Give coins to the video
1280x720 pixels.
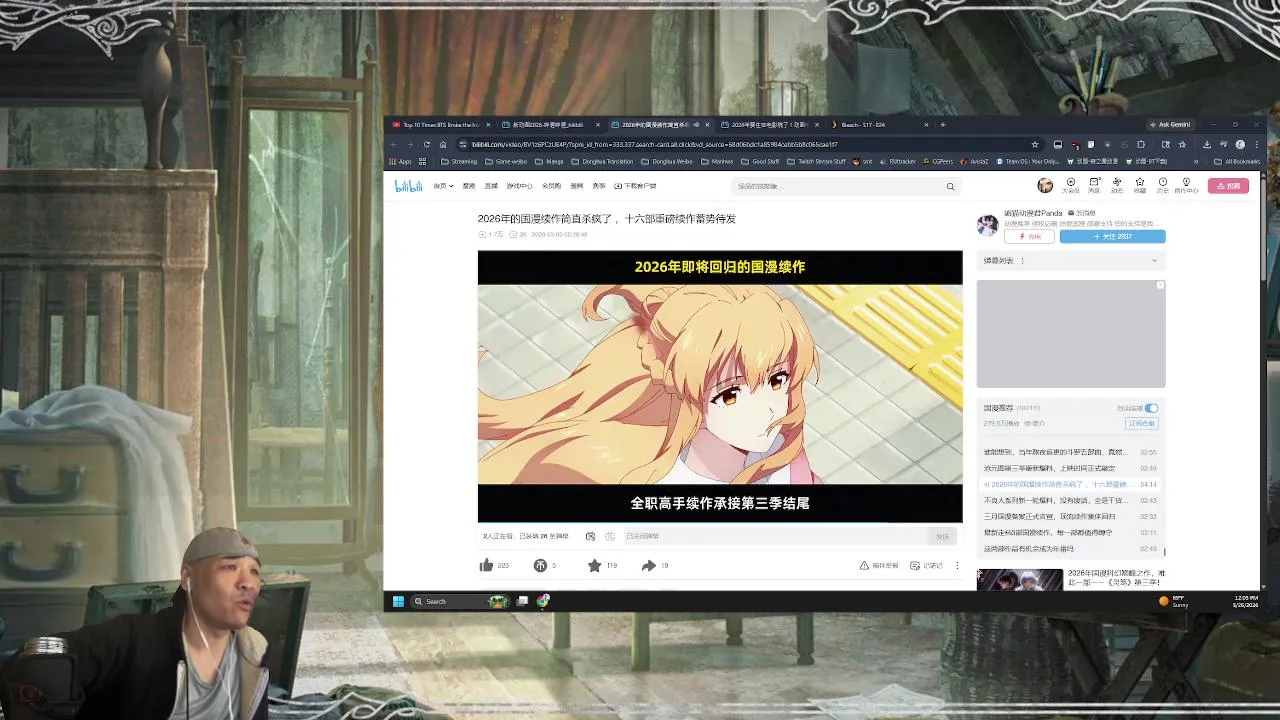pos(540,565)
